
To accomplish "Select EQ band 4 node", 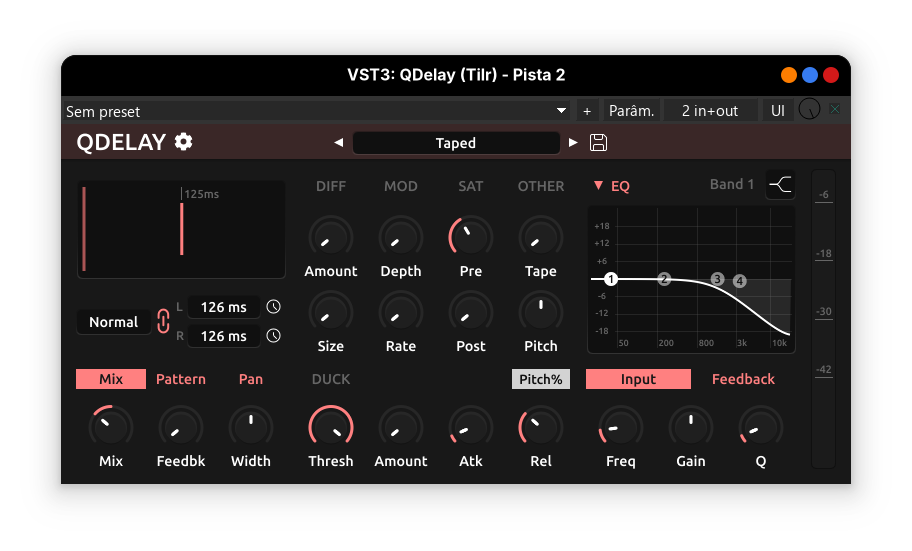I will 739,281.
